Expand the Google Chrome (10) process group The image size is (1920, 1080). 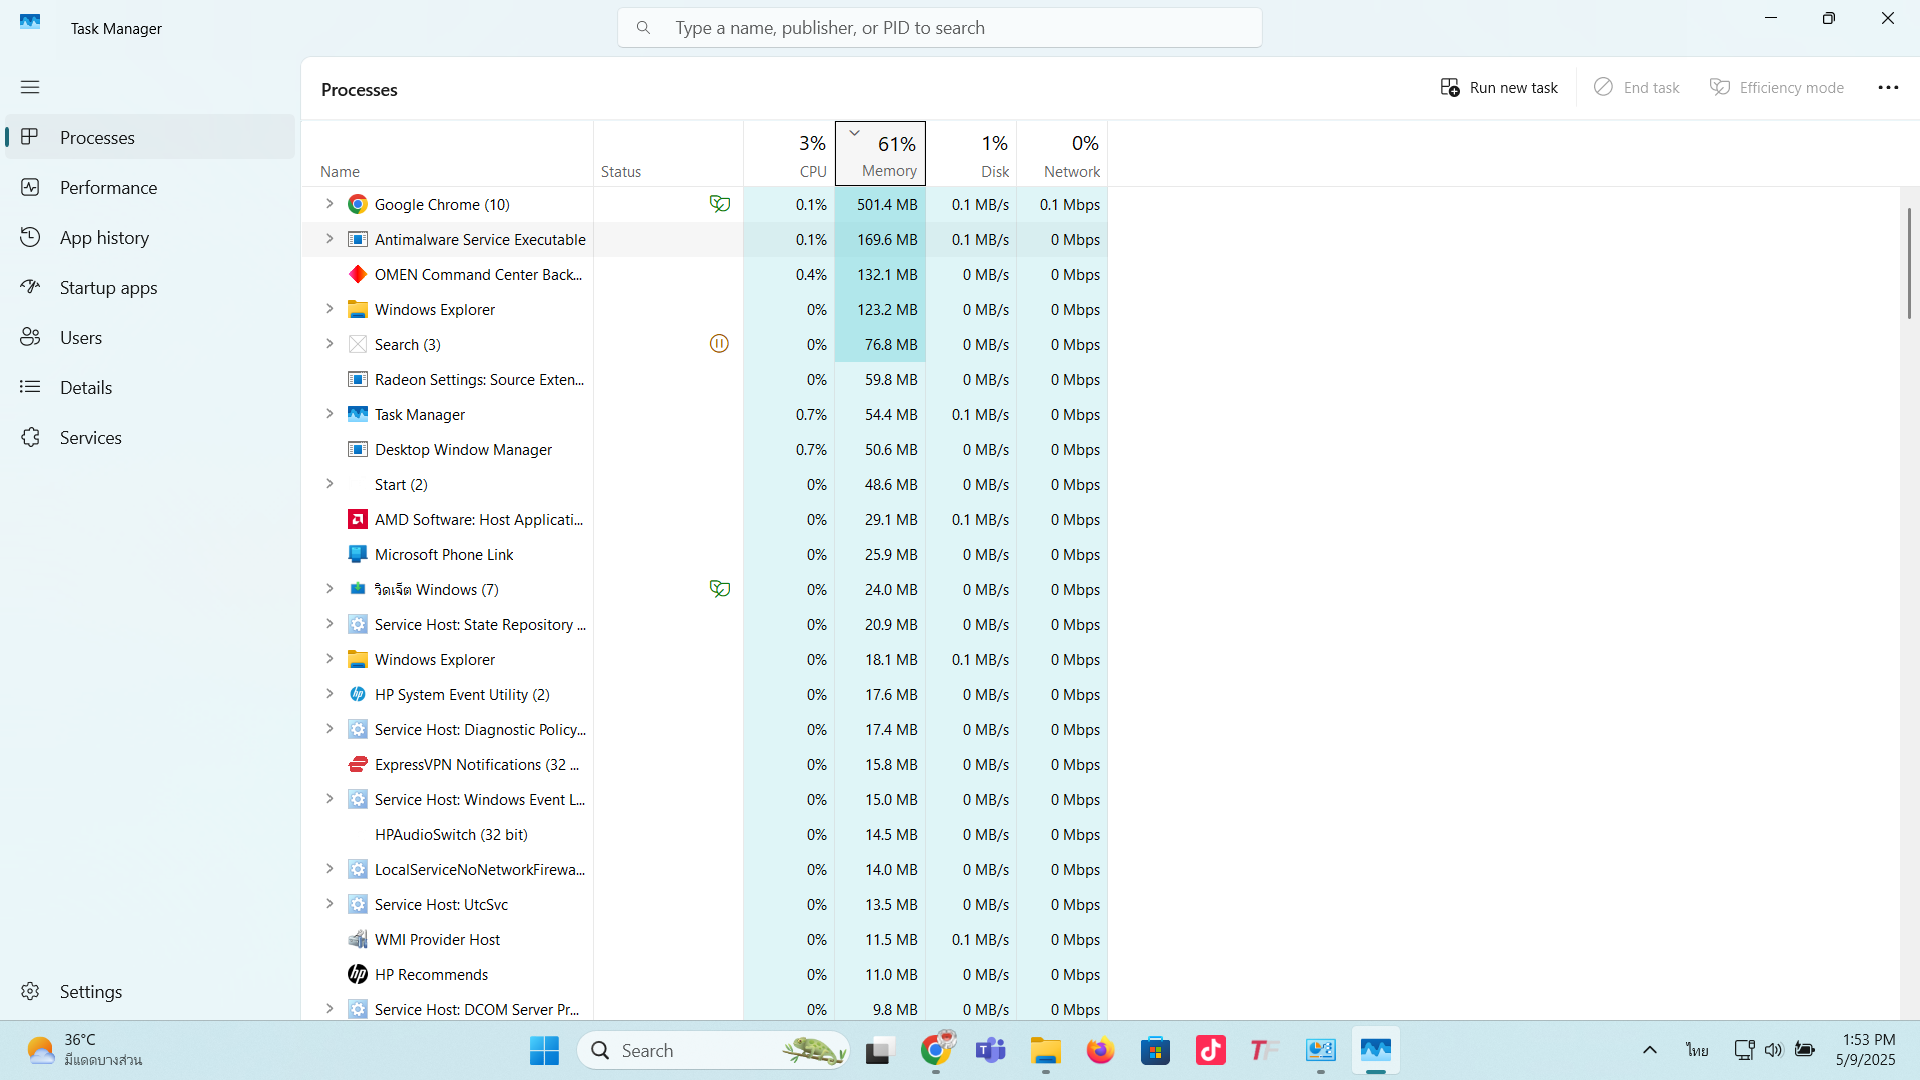pyautogui.click(x=329, y=204)
